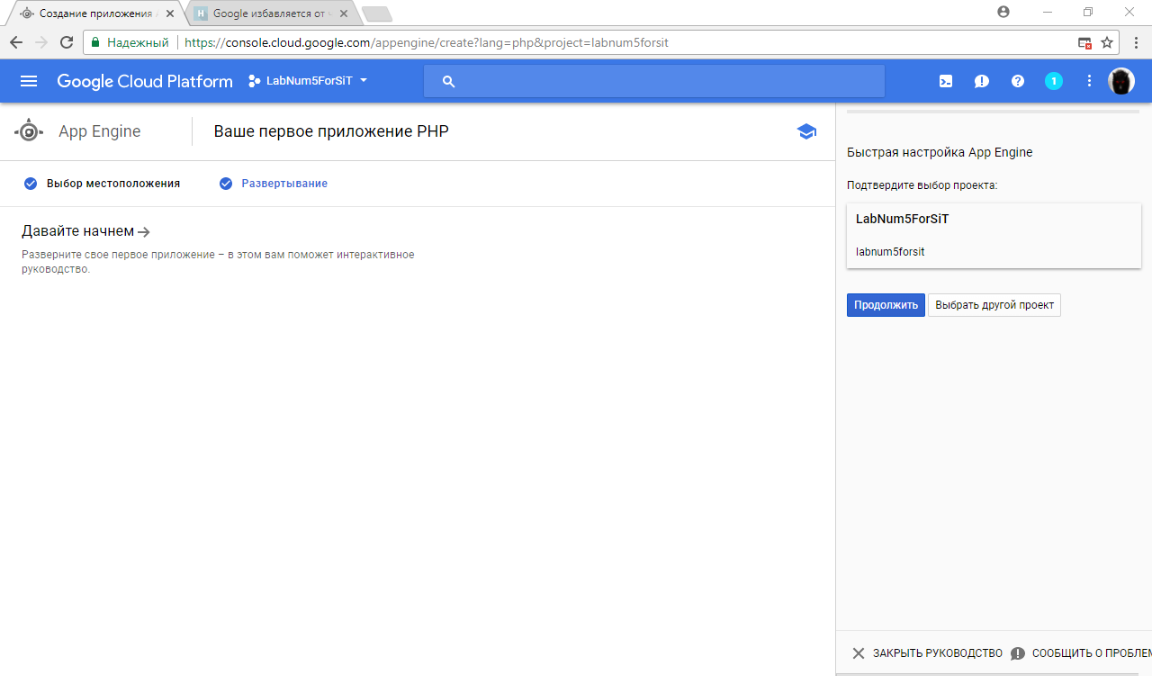Close the Создание приложения browser tab
The width and height of the screenshot is (1152, 676).
170,13
